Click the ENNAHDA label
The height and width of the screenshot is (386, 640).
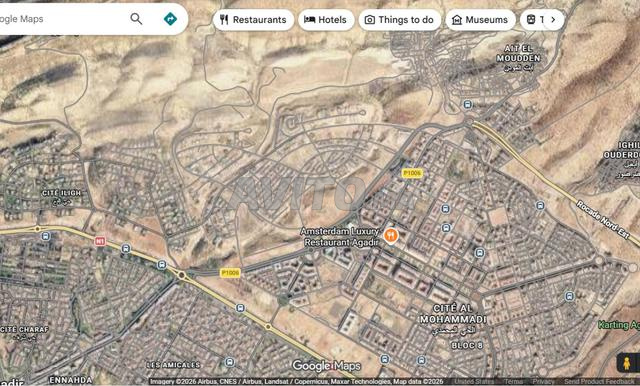click(70, 380)
